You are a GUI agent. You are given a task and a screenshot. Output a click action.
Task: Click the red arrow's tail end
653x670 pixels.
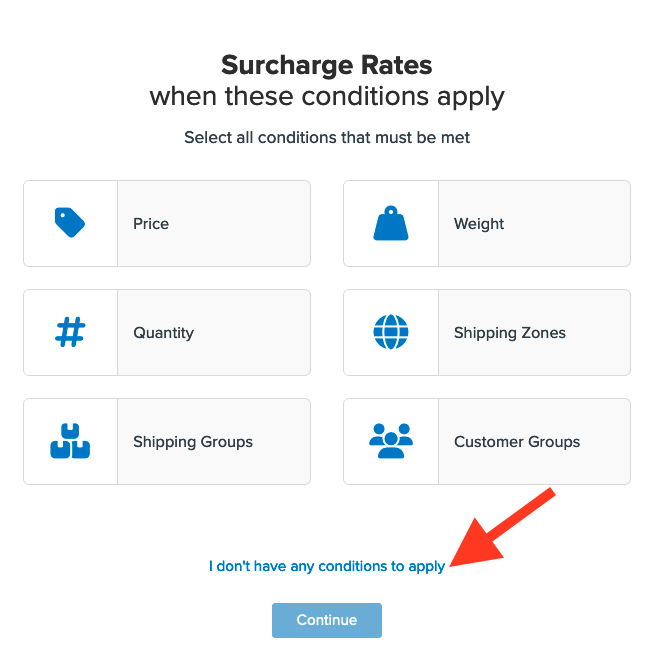pos(549,492)
